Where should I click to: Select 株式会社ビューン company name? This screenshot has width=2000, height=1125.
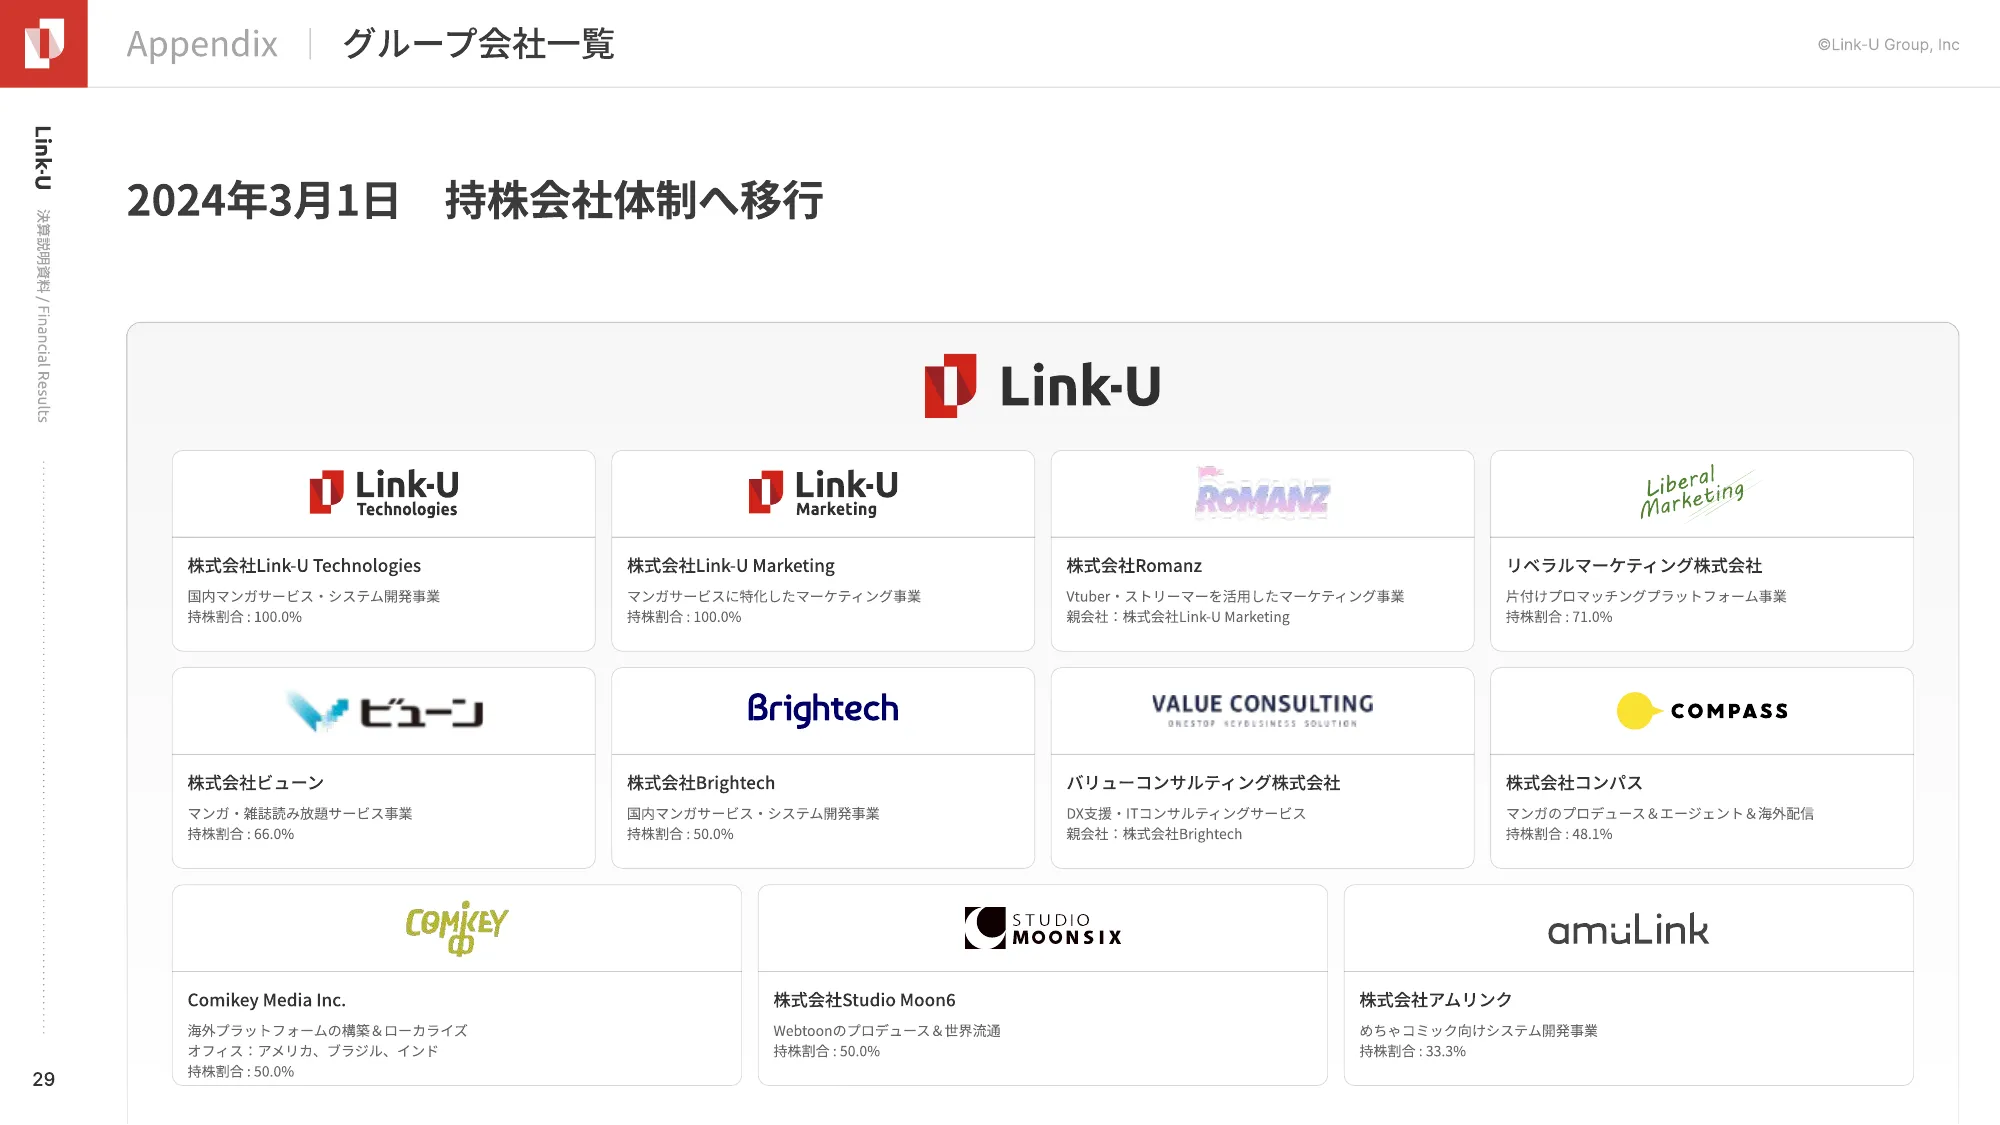tap(256, 783)
